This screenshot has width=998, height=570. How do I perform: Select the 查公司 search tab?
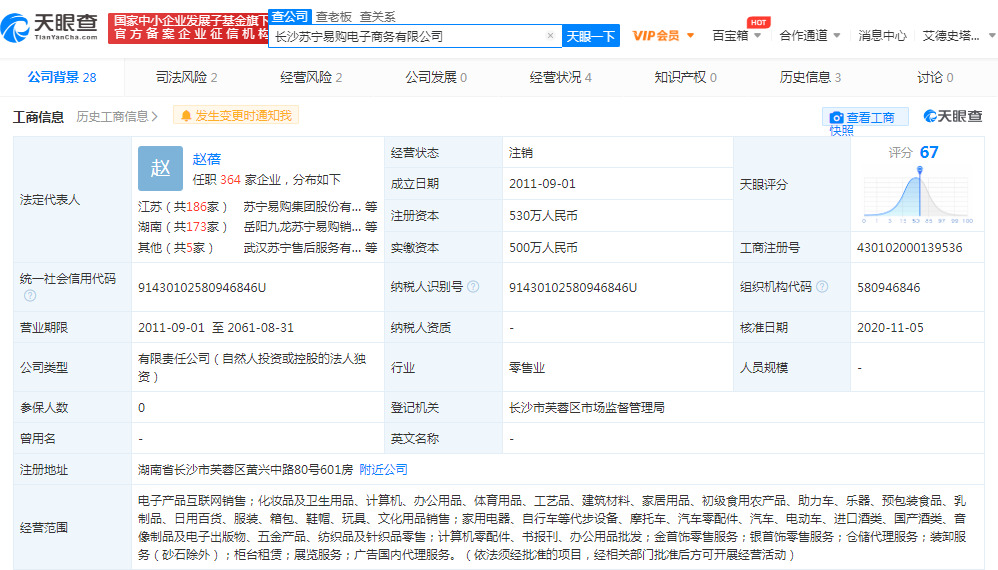point(290,17)
